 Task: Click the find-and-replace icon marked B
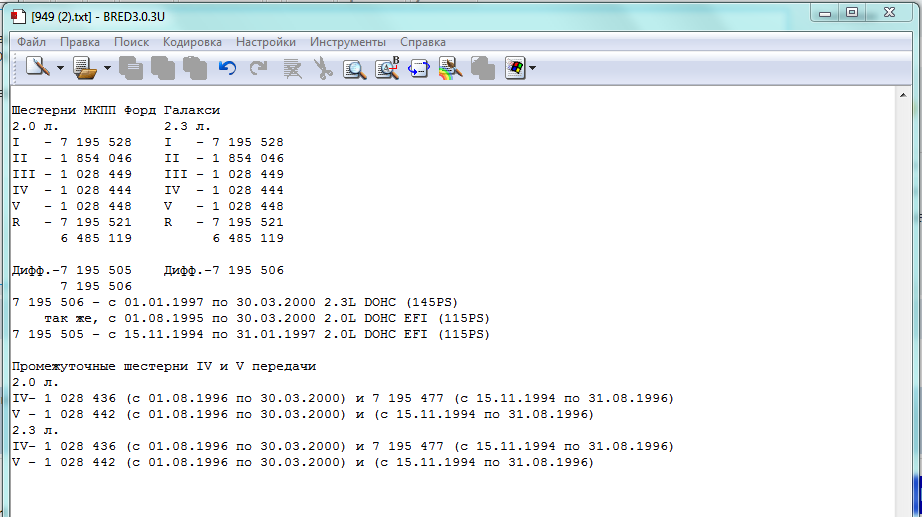coord(387,68)
